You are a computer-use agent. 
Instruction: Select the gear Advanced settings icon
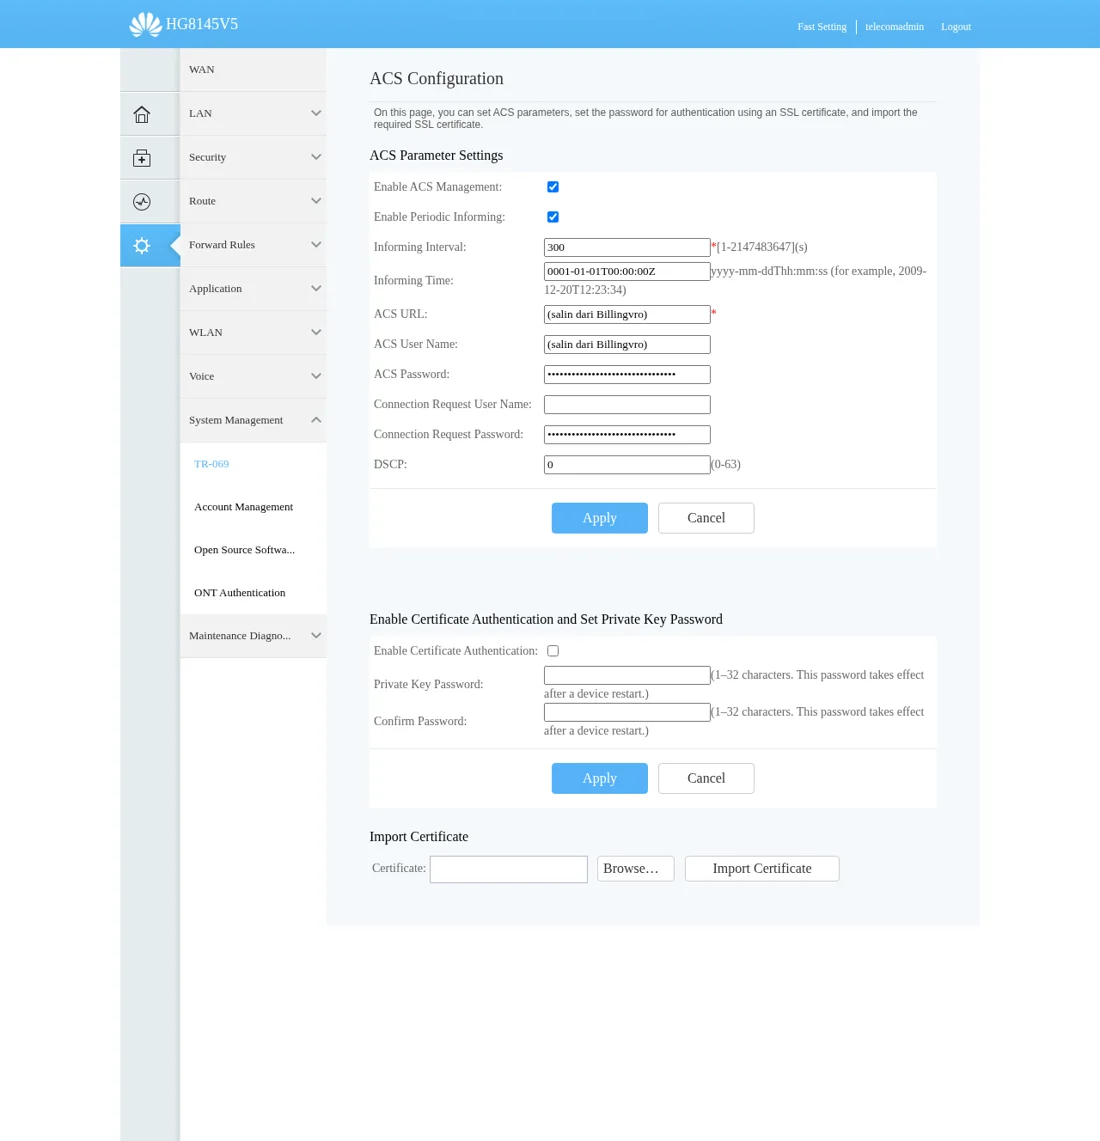(142, 245)
